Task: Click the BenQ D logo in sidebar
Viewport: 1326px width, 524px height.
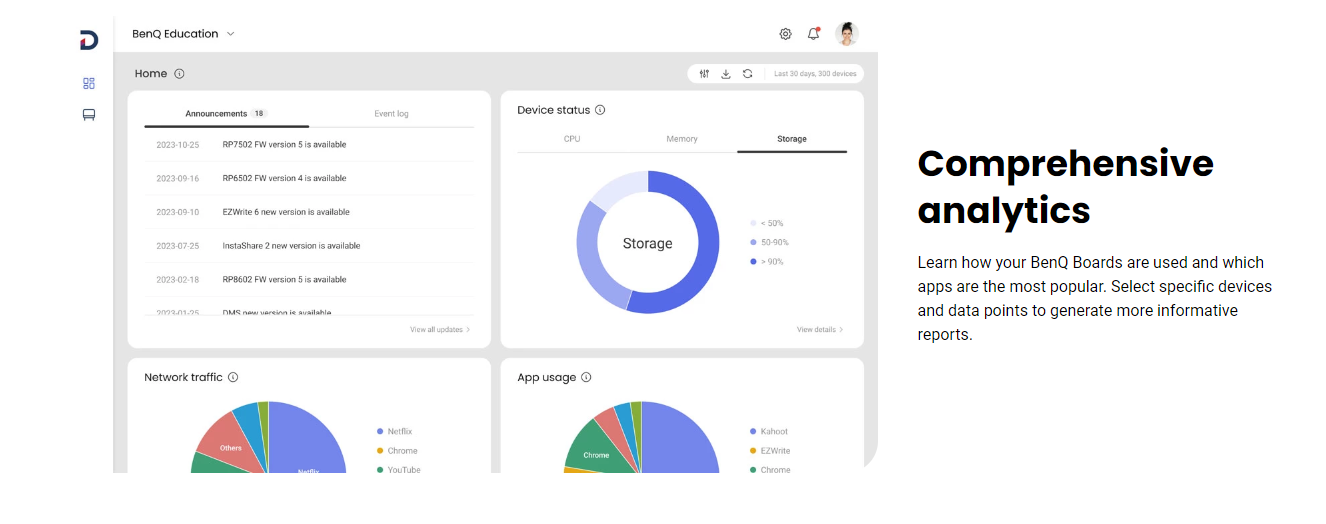Action: point(89,40)
